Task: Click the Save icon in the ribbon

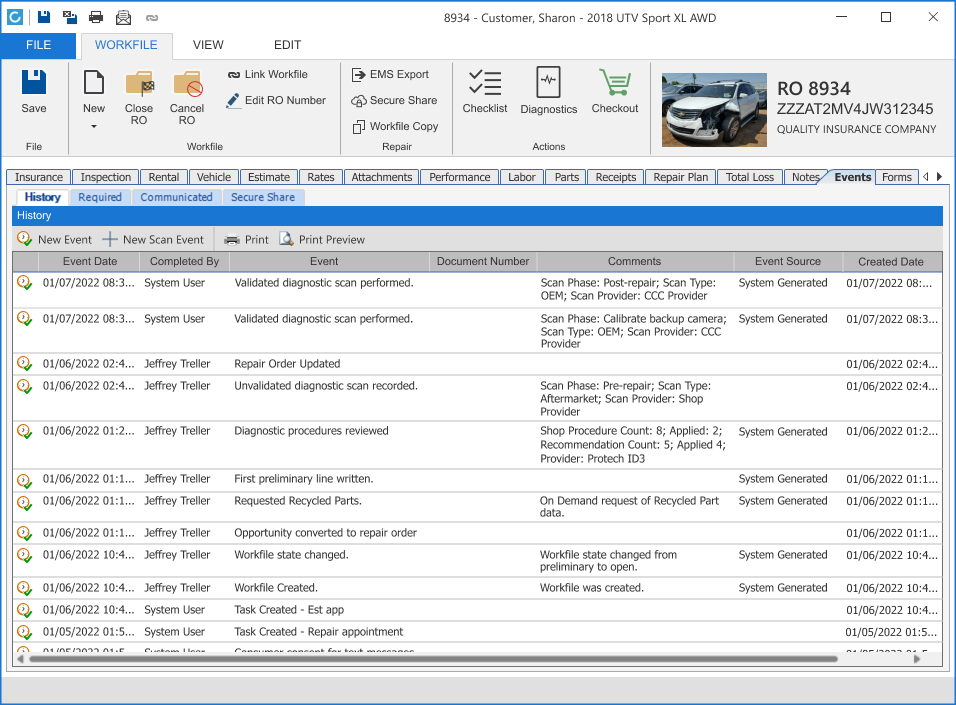Action: 34,82
